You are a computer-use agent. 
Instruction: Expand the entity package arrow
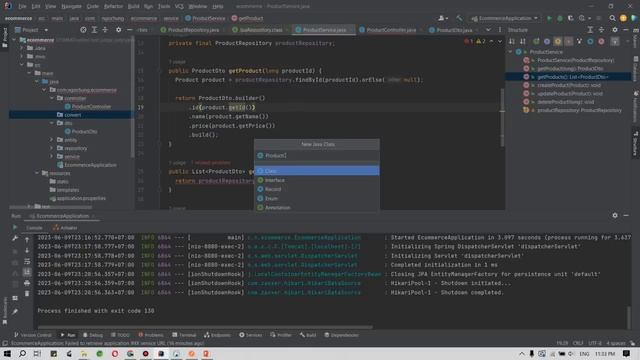pos(52,140)
